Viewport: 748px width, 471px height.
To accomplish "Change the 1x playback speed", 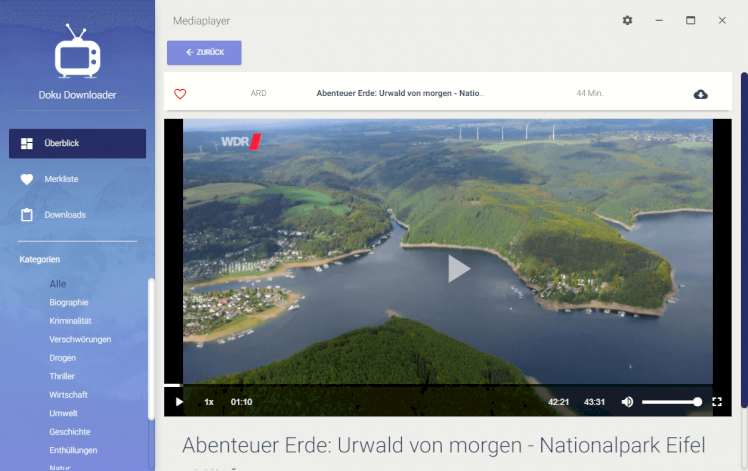I will pyautogui.click(x=209, y=402).
